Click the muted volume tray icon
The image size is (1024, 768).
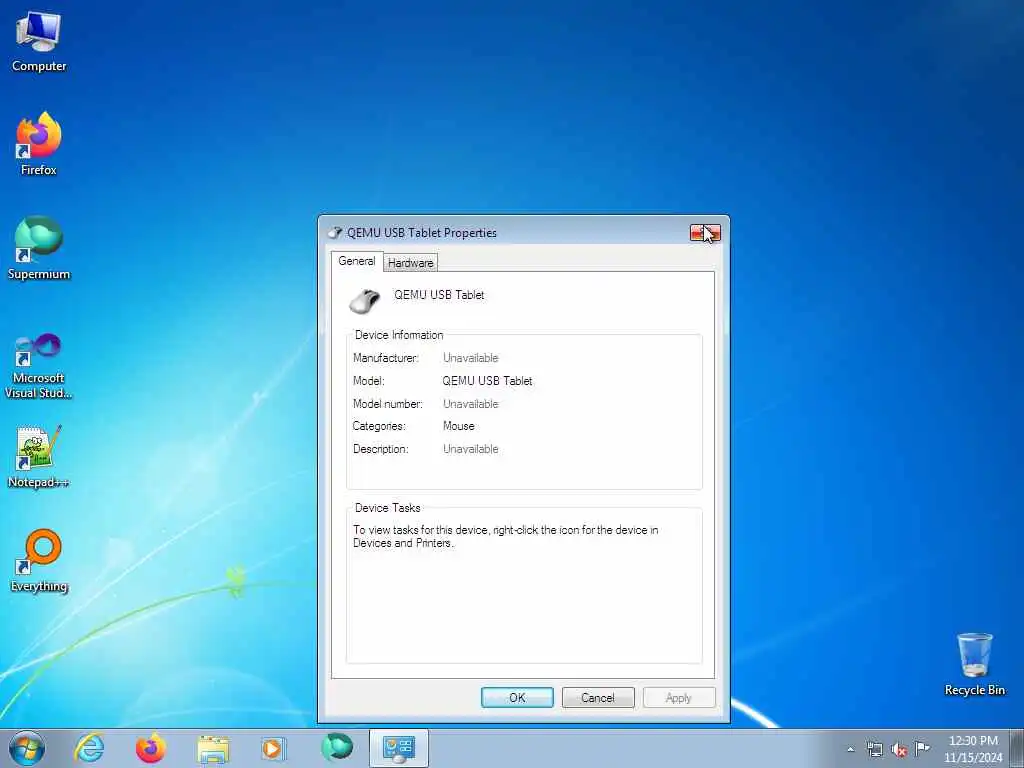[899, 749]
